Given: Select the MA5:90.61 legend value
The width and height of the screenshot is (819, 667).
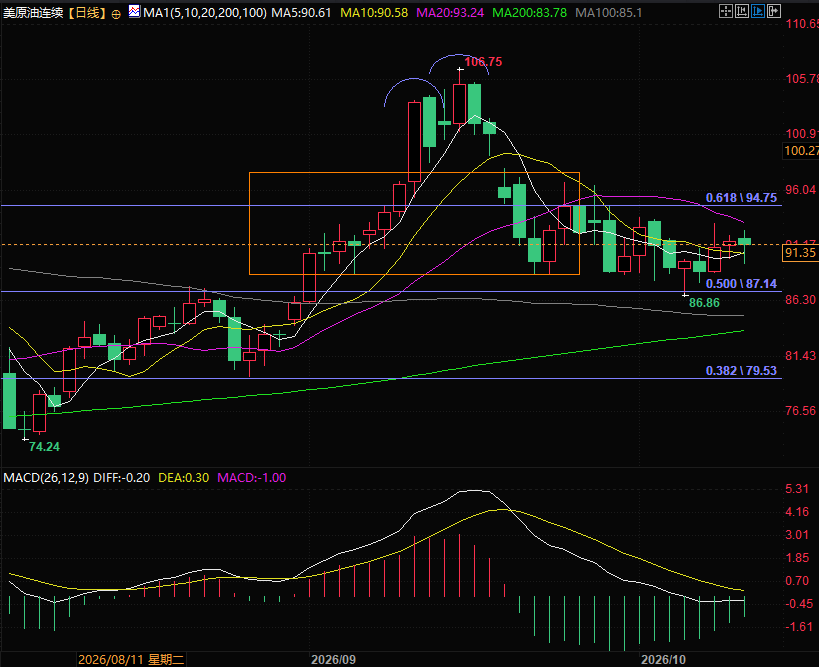Looking at the screenshot, I should [x=301, y=13].
